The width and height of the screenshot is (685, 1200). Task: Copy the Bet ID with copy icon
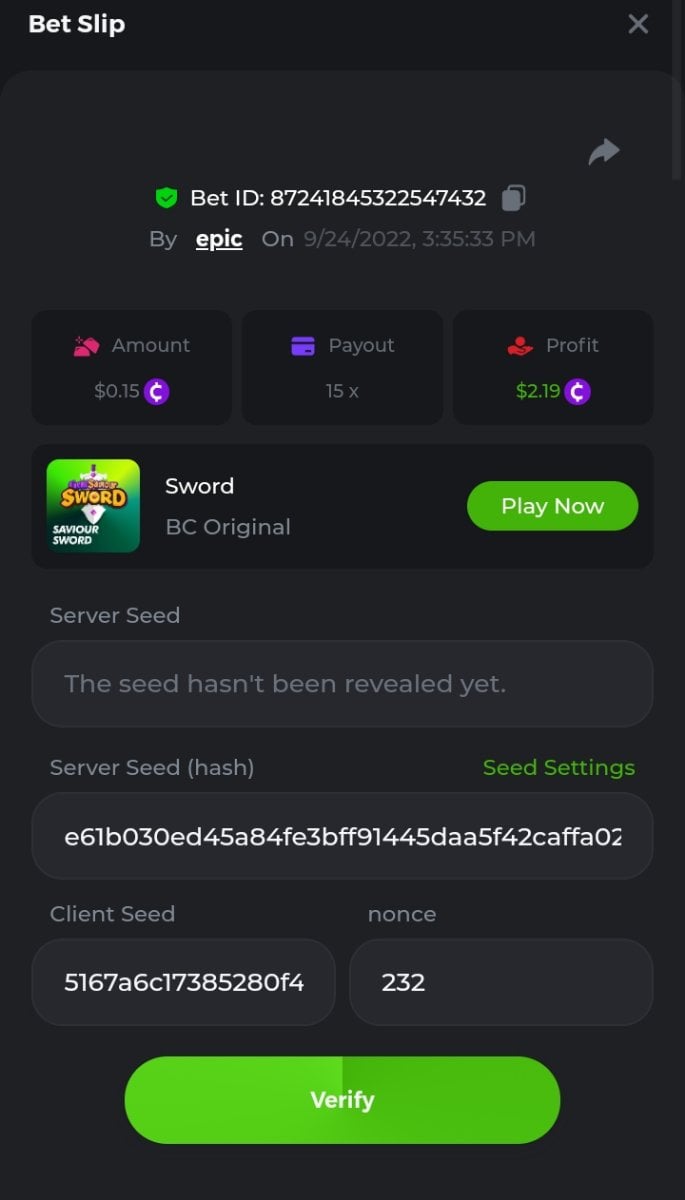tap(513, 198)
